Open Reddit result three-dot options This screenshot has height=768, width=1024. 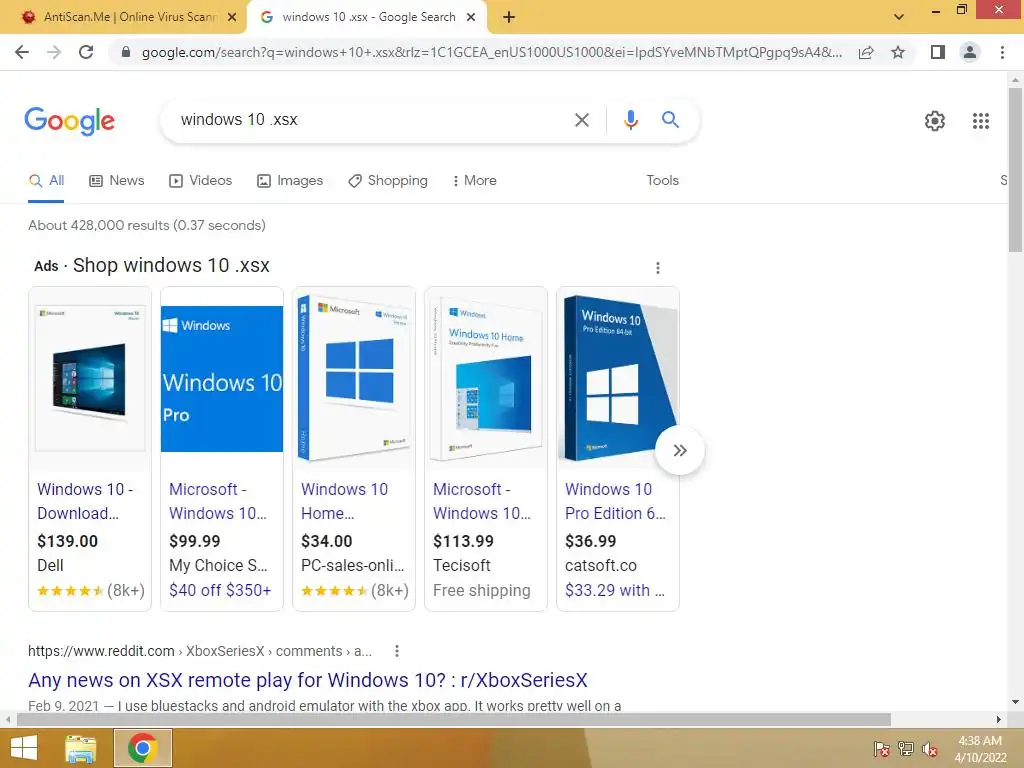396,651
